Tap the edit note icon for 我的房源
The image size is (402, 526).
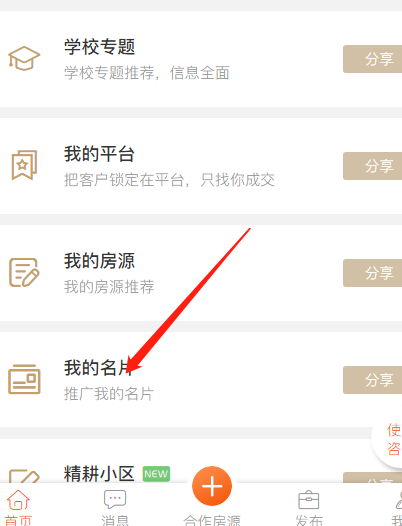24,272
